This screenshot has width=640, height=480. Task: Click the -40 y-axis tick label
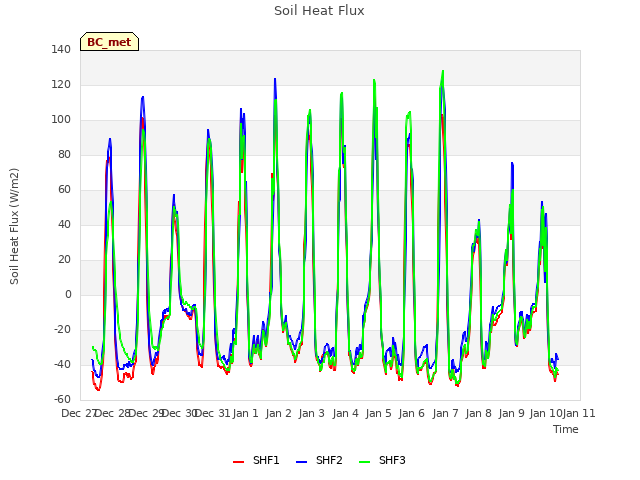pyautogui.click(x=62, y=364)
